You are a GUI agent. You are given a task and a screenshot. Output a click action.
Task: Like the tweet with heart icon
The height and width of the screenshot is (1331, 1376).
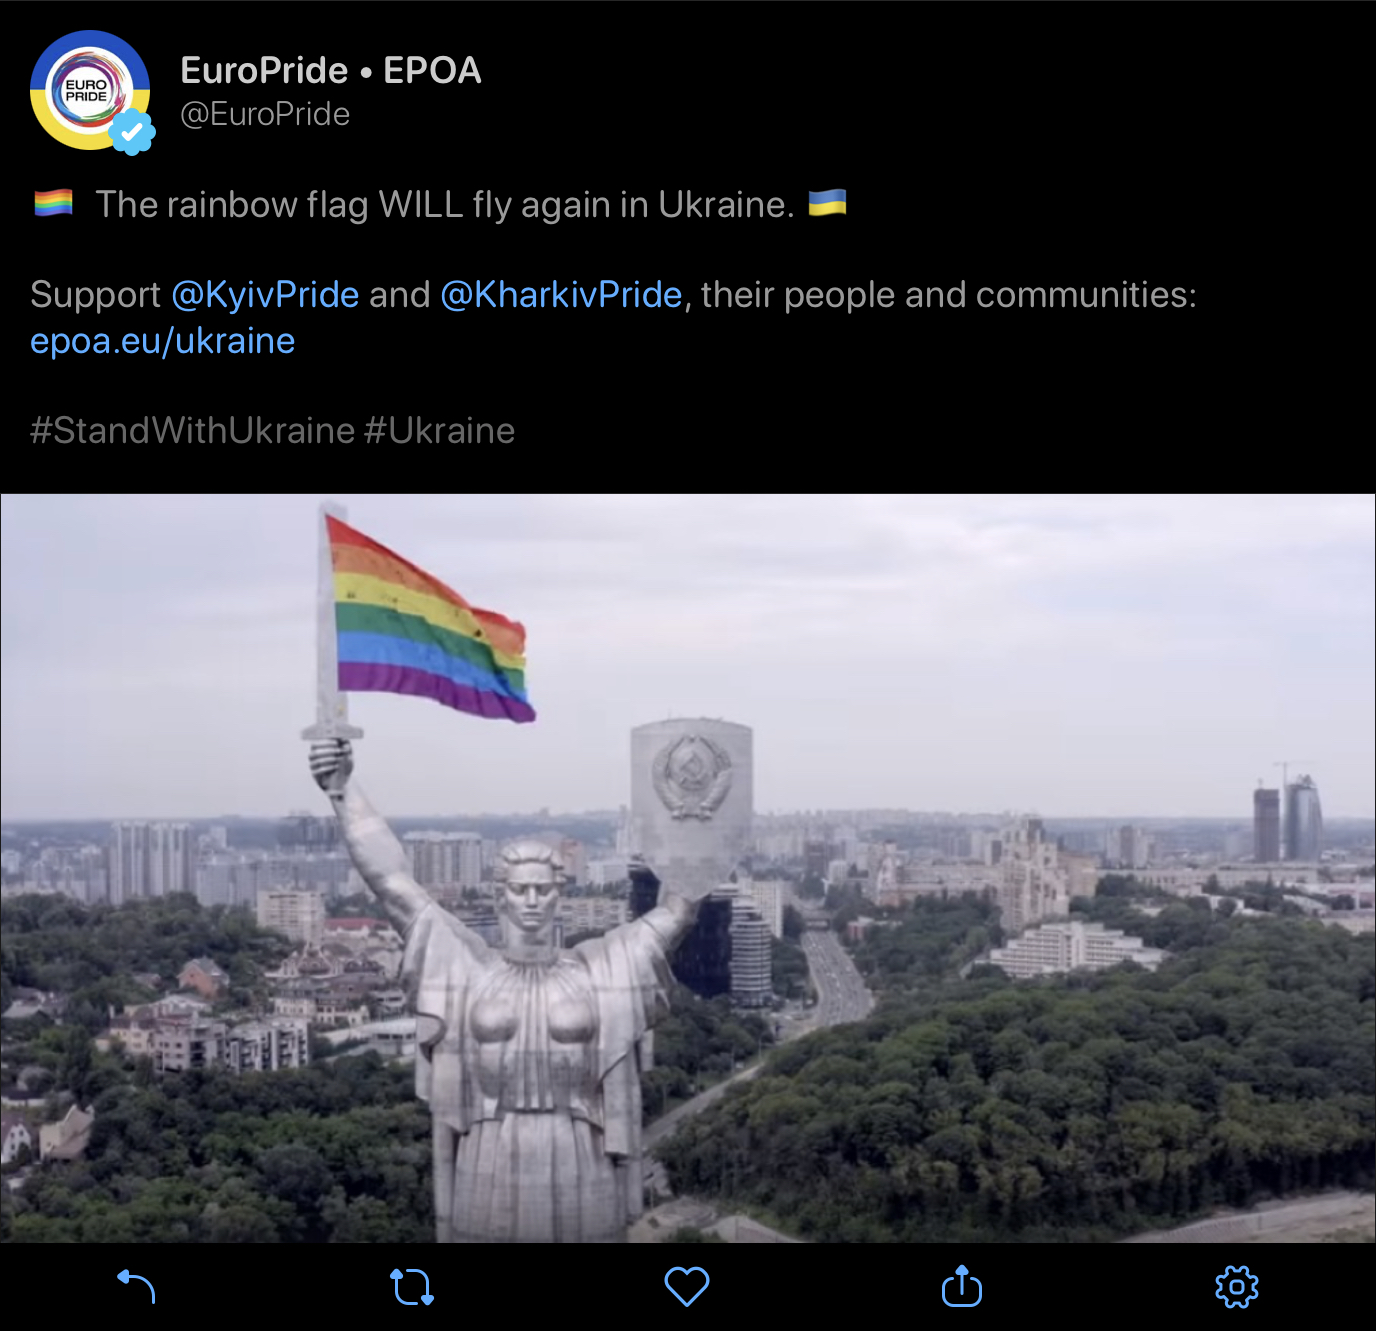pos(687,1287)
